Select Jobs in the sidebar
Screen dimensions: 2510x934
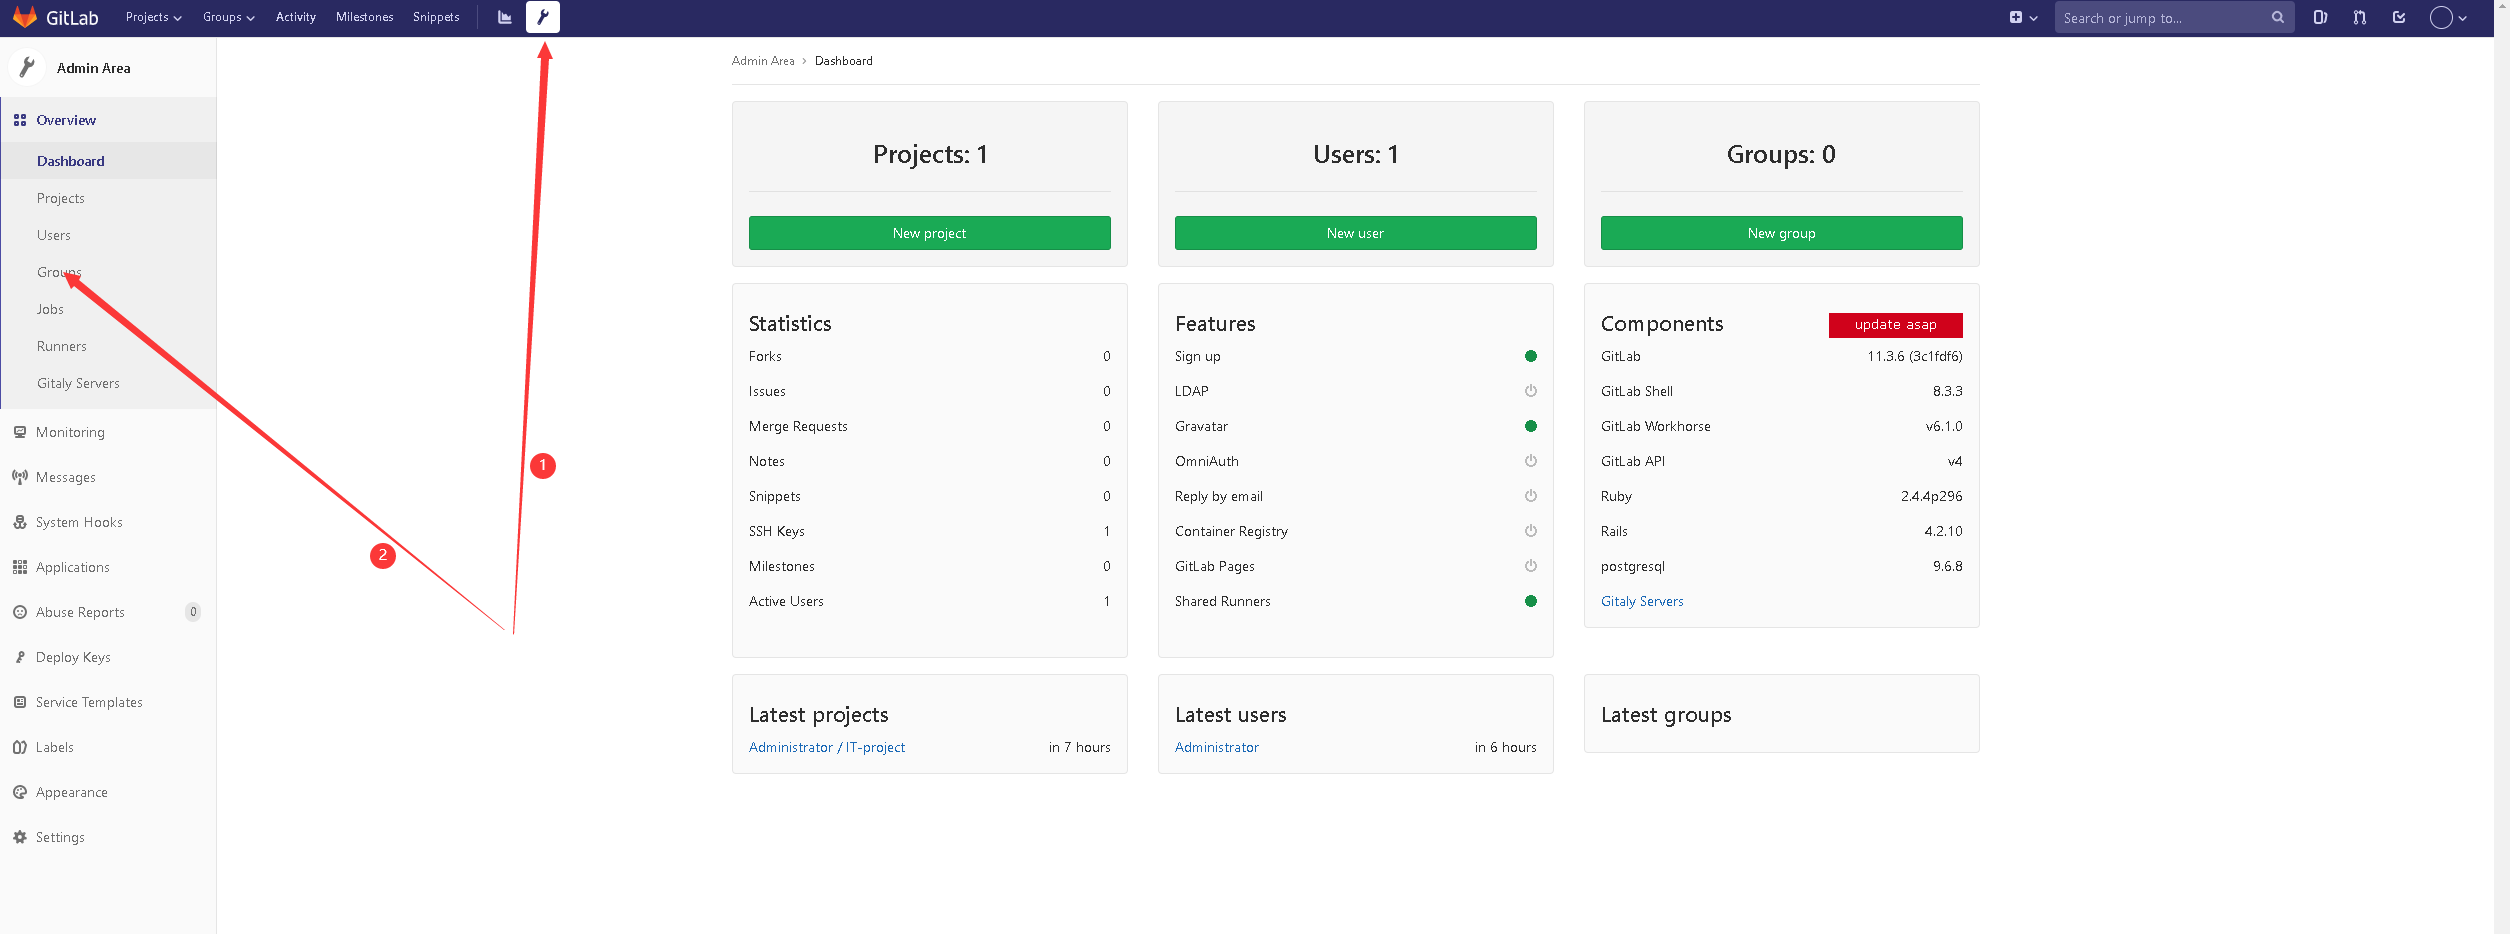[x=109, y=309]
